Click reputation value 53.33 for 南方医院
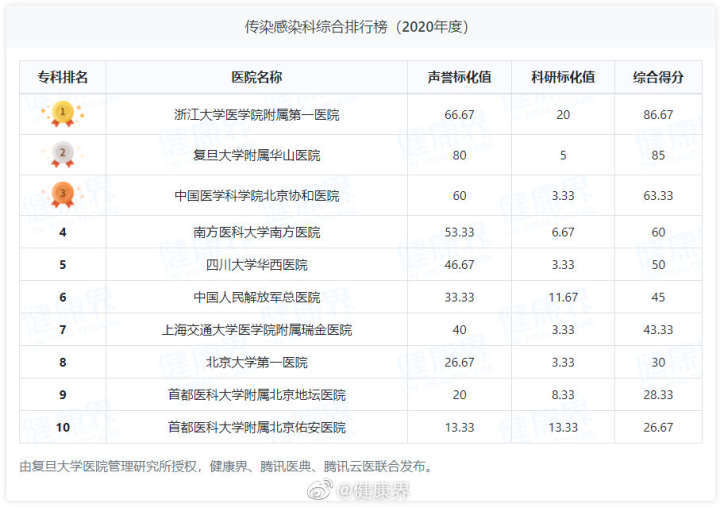This screenshot has width=720, height=507. tap(459, 232)
